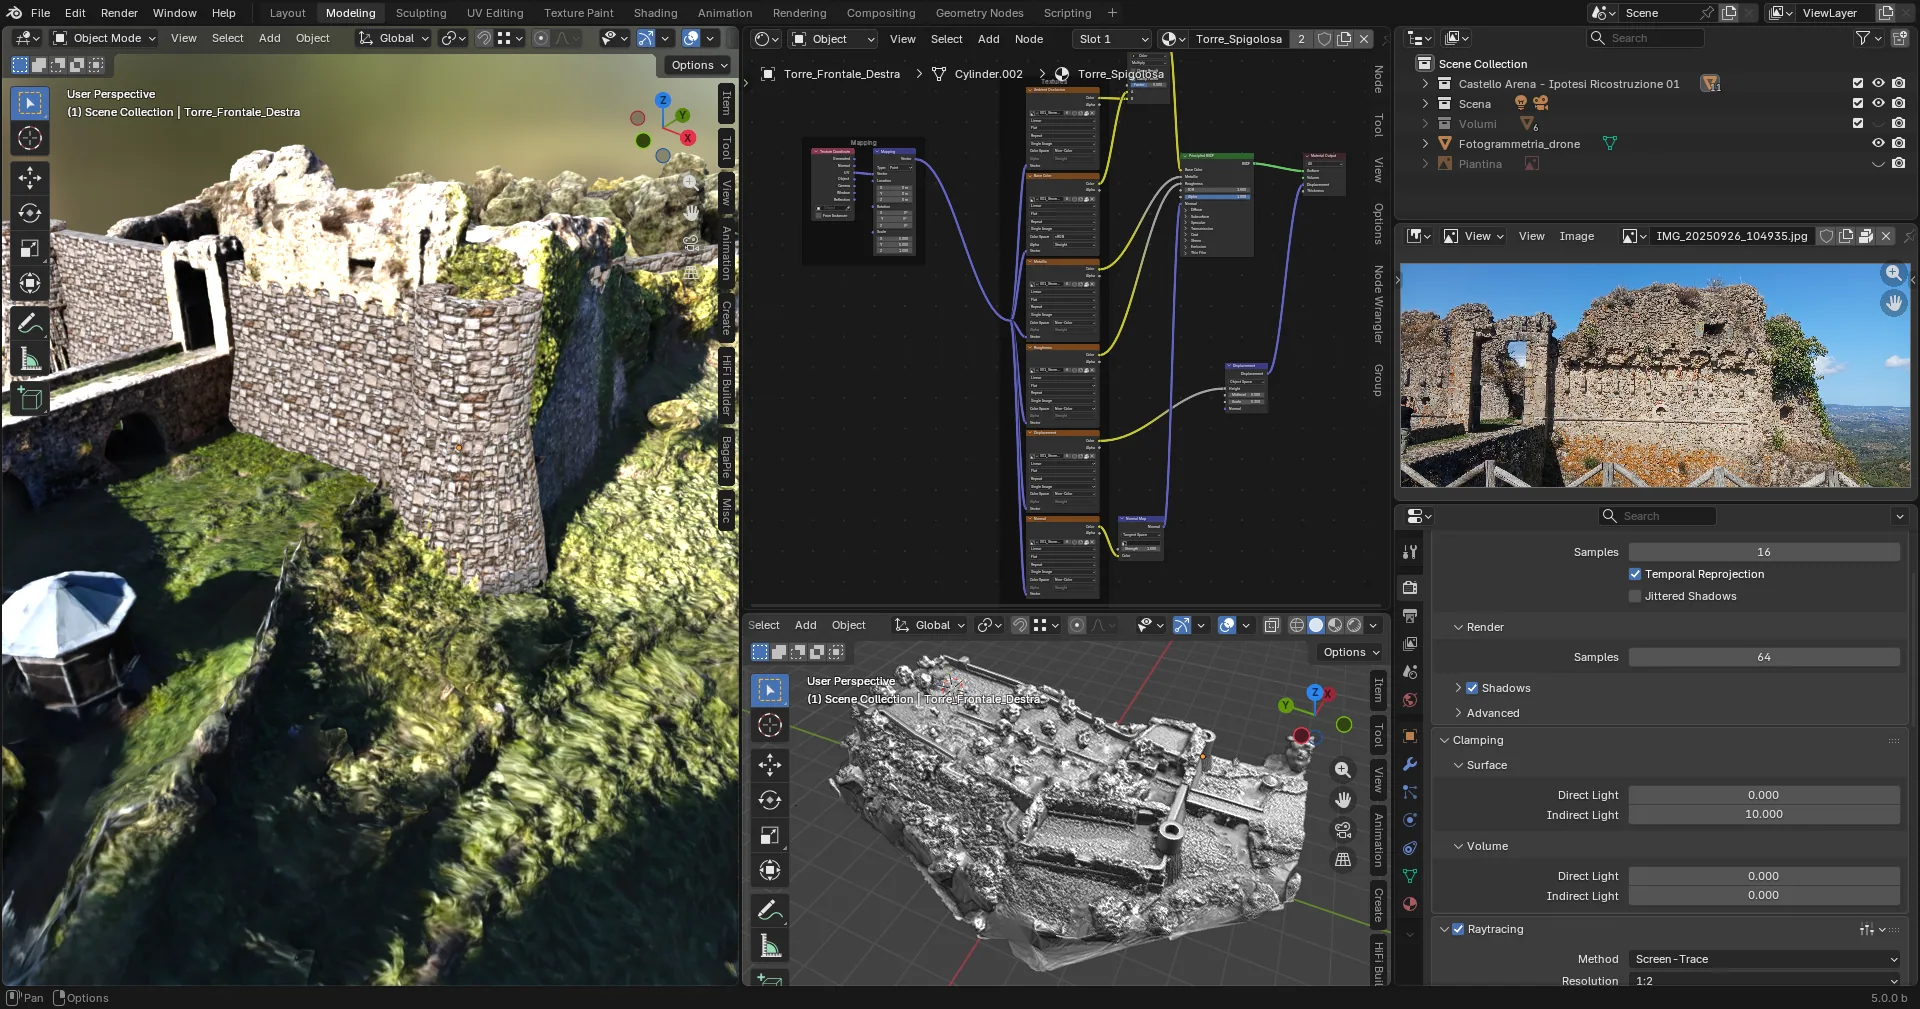Click the Add menu in bottom viewport
This screenshot has width=1920, height=1009.
[805, 625]
